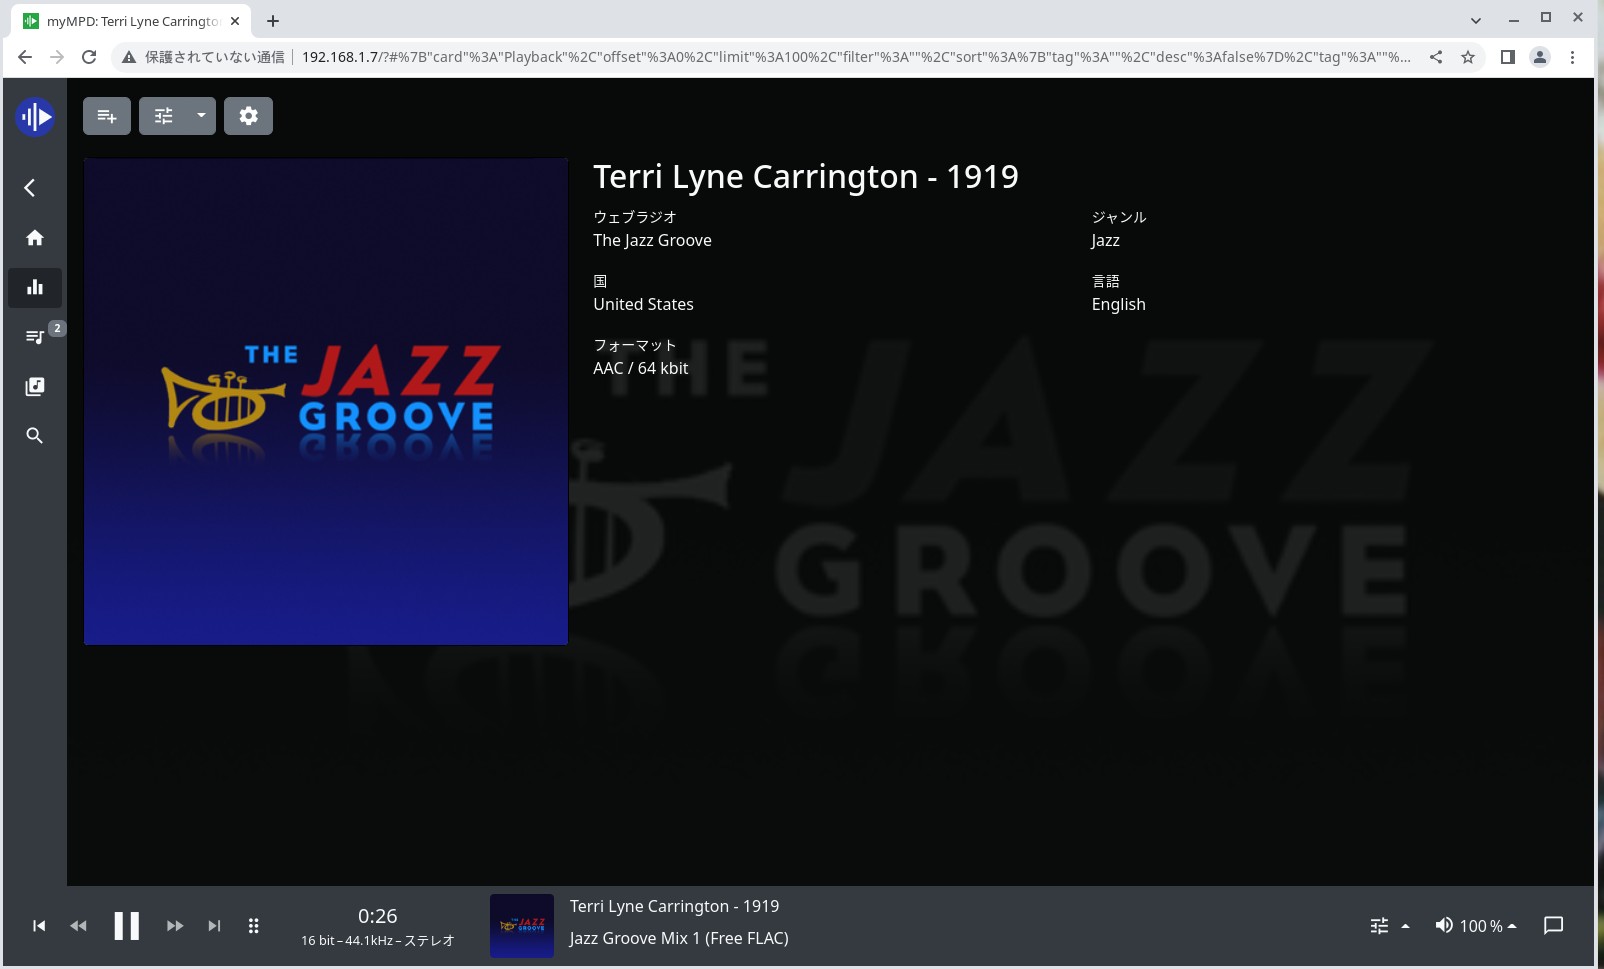Go to the previous track
The width and height of the screenshot is (1604, 969).
click(39, 926)
